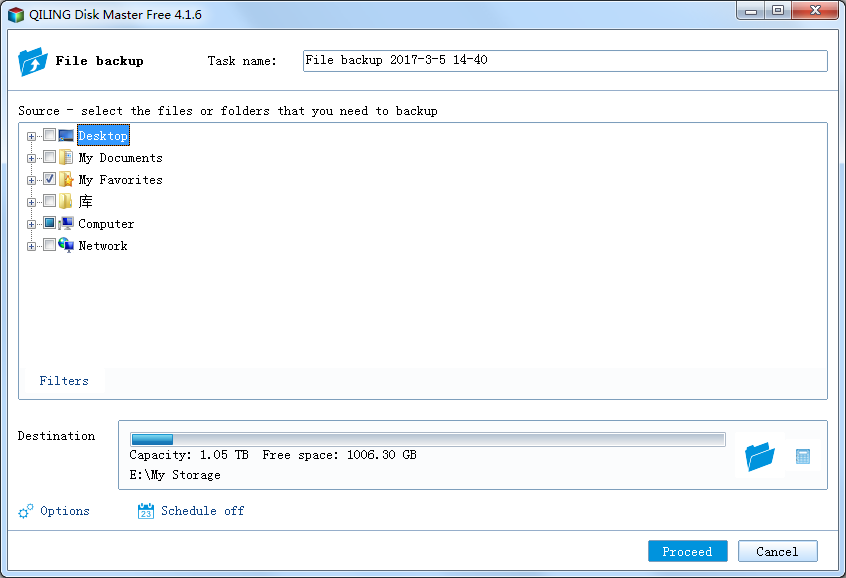Click the Proceed button
The image size is (846, 578).
(687, 551)
